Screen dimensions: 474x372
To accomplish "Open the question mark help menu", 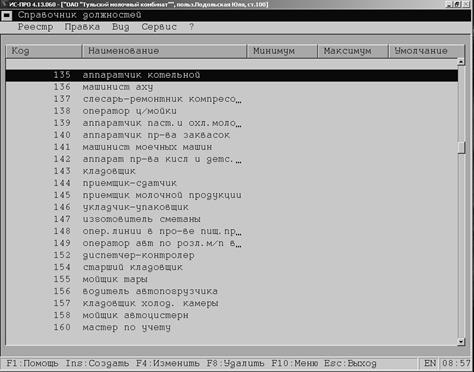I will pyautogui.click(x=191, y=27).
